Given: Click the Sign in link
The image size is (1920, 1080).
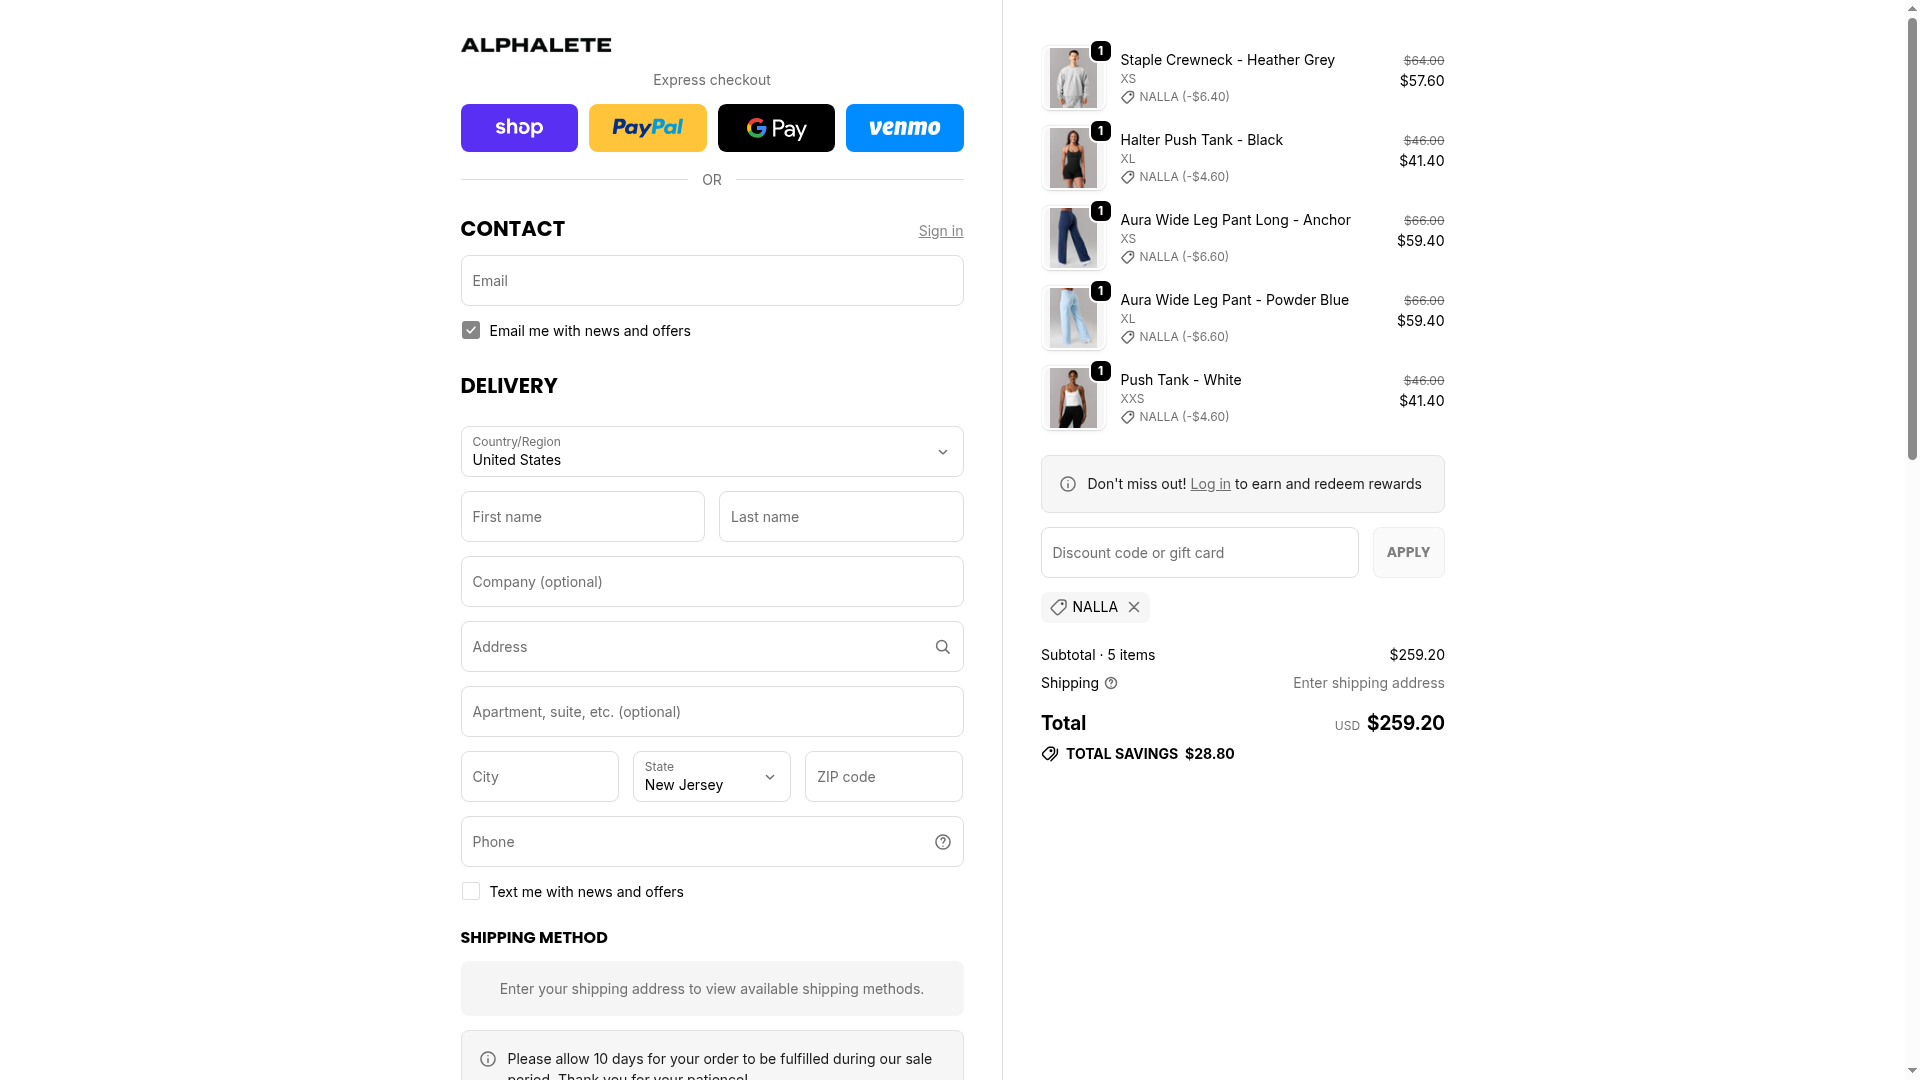Looking at the screenshot, I should [x=940, y=231].
